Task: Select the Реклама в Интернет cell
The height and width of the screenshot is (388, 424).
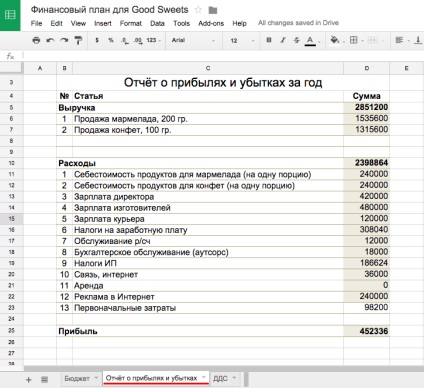Action: coord(208,297)
